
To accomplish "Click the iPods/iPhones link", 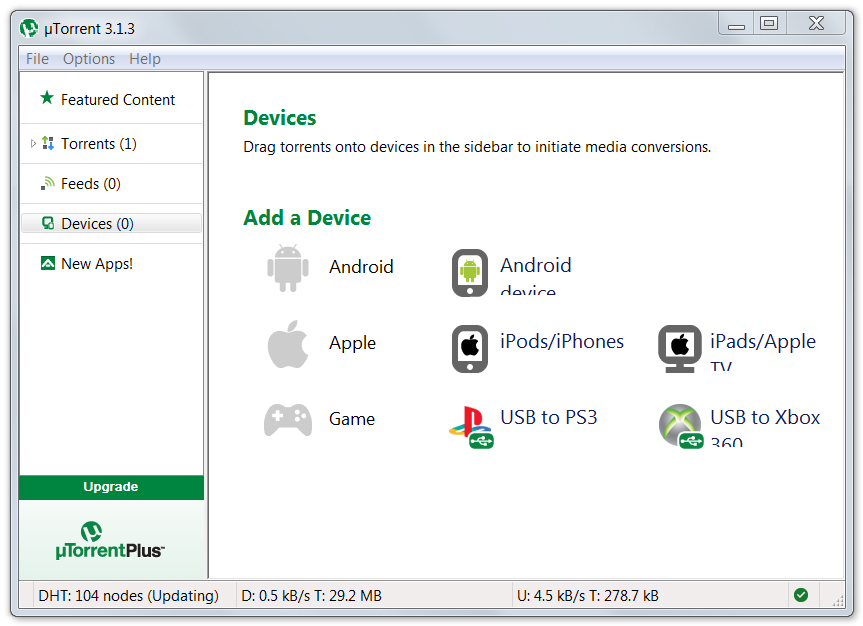I will coord(562,341).
